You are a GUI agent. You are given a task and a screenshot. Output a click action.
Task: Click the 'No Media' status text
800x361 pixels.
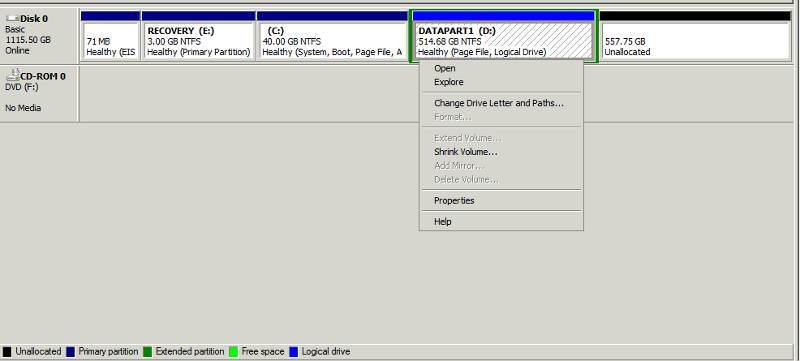click(23, 108)
